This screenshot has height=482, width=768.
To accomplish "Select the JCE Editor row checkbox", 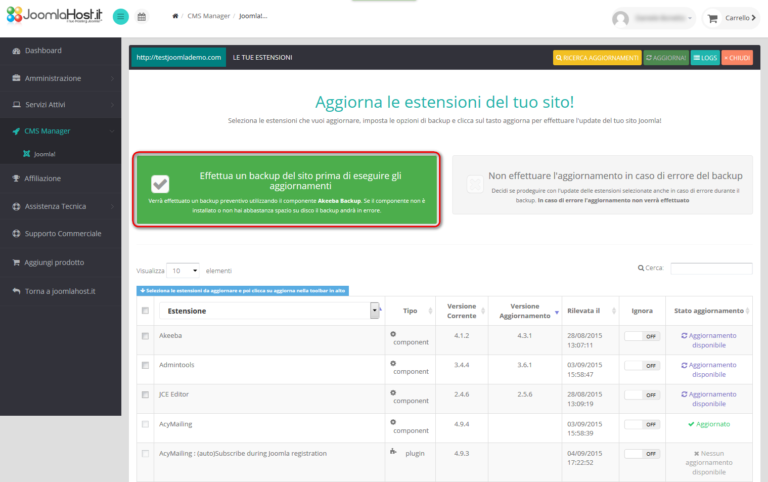I will click(x=145, y=395).
